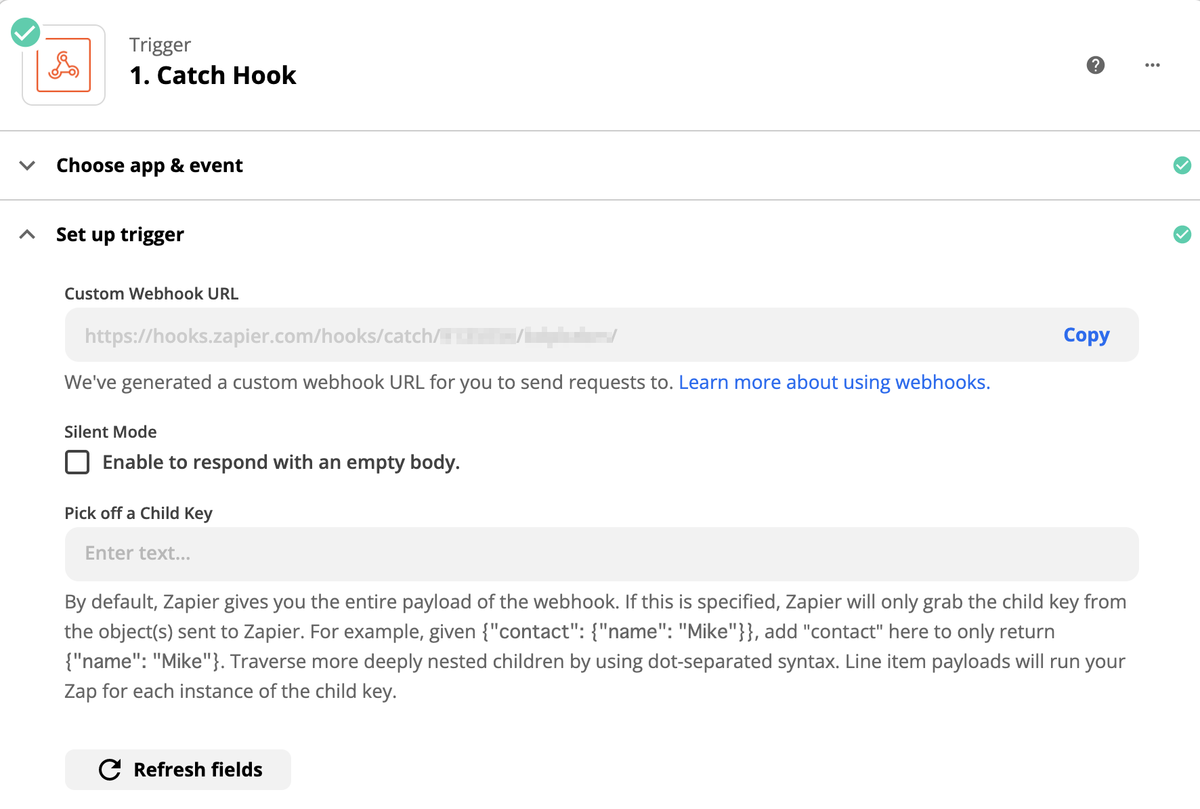Open the help question mark icon
The height and width of the screenshot is (809, 1200).
coord(1096,65)
